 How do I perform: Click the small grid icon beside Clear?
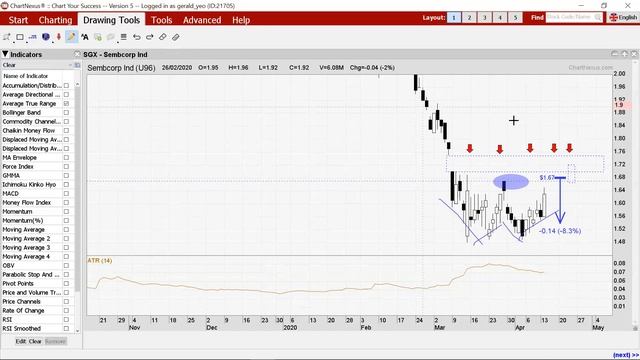click(77, 65)
